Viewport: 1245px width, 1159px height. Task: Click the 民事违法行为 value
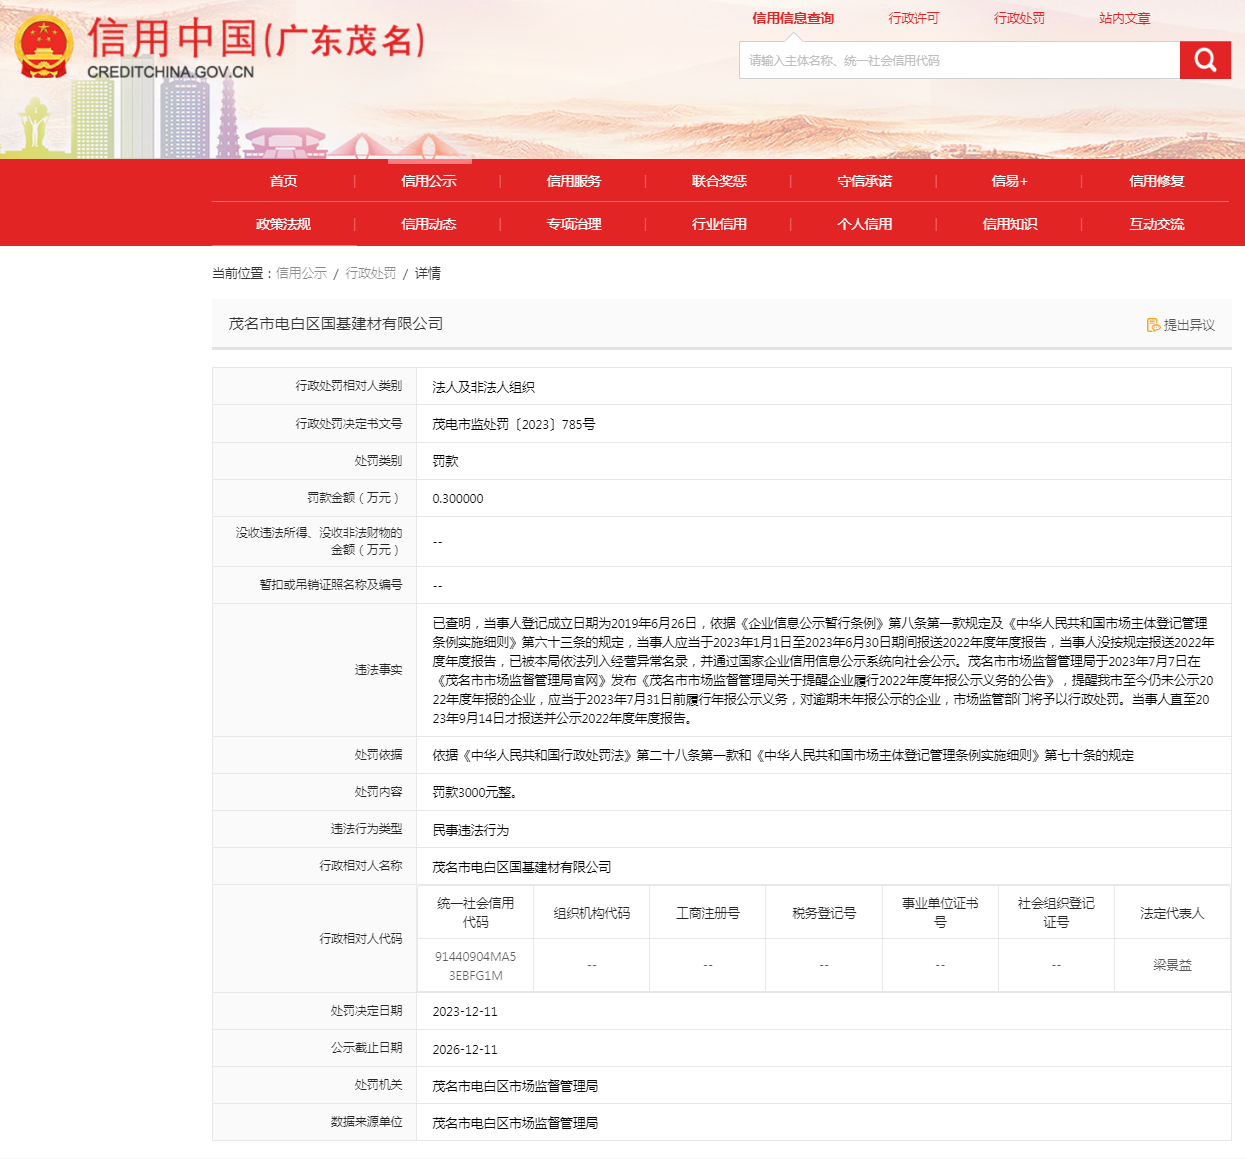471,830
